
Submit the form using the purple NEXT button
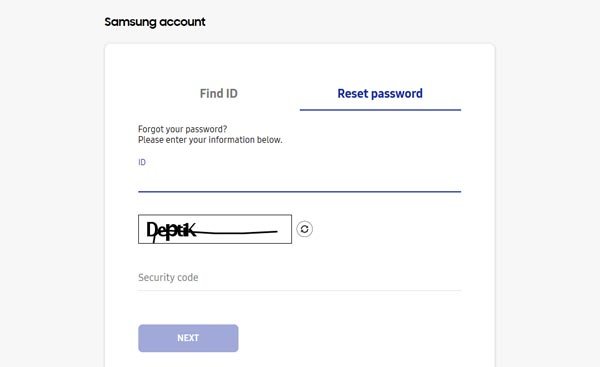pos(188,338)
